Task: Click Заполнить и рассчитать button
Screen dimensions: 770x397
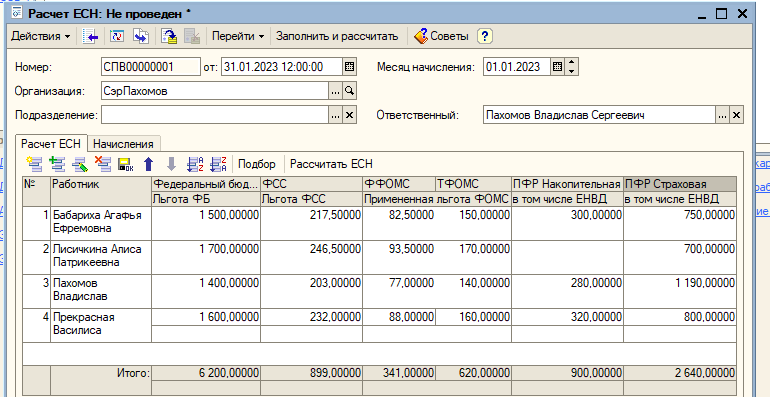Action: [x=336, y=36]
